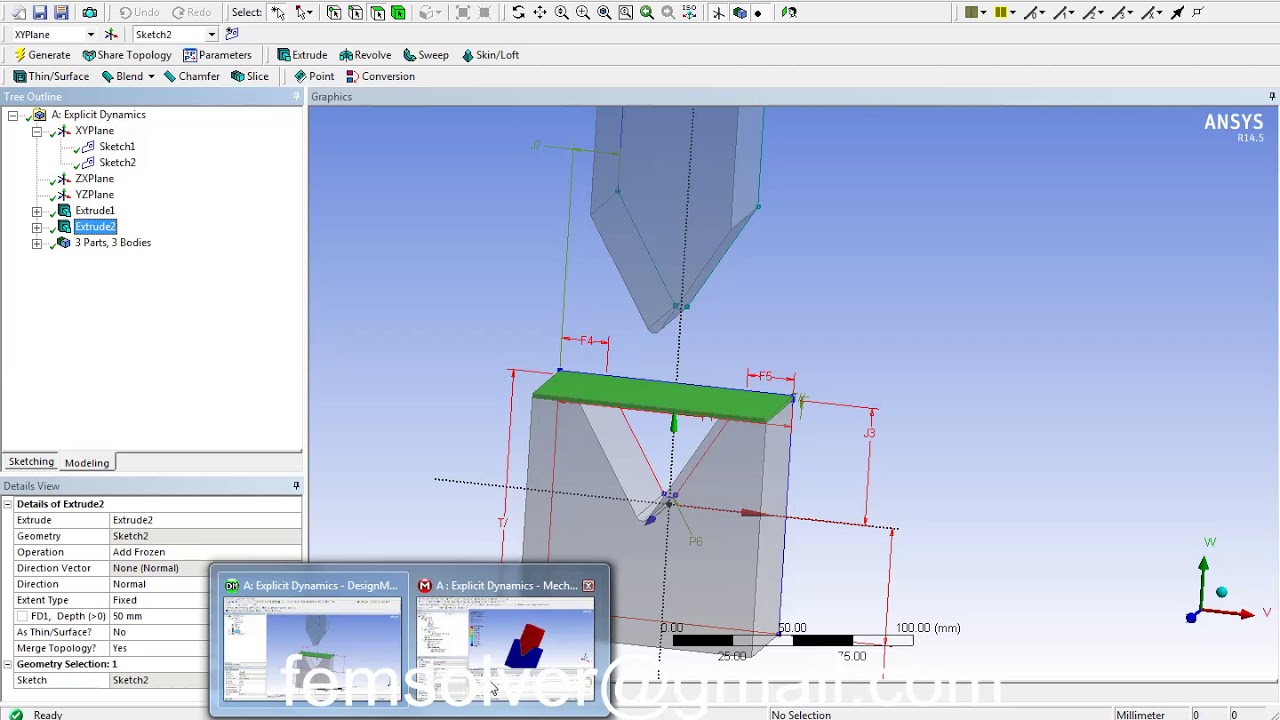Toggle the FD1 Depth parameter checkbox

point(22,616)
